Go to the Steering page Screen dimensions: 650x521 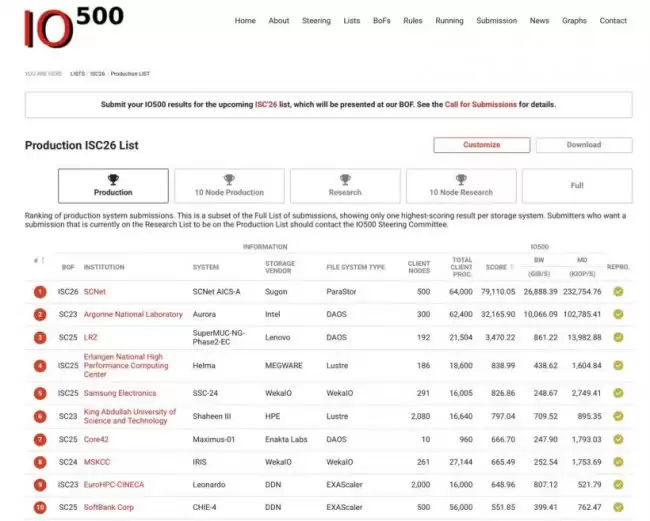(x=316, y=21)
